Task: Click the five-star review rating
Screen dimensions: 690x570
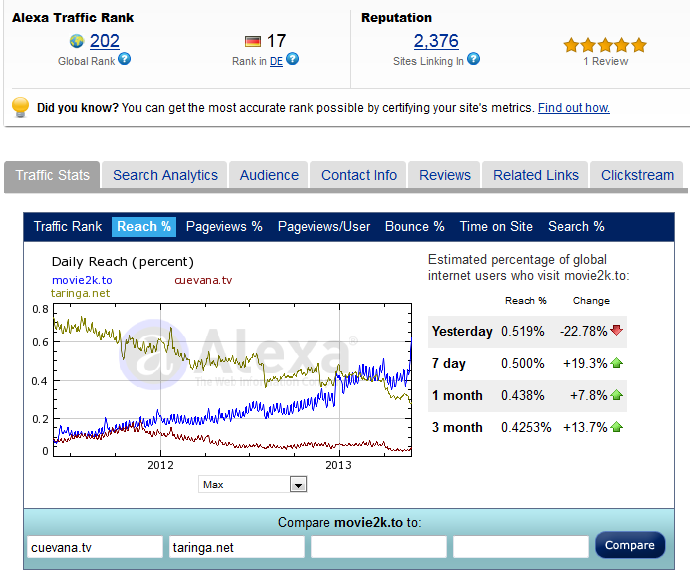Action: (605, 45)
